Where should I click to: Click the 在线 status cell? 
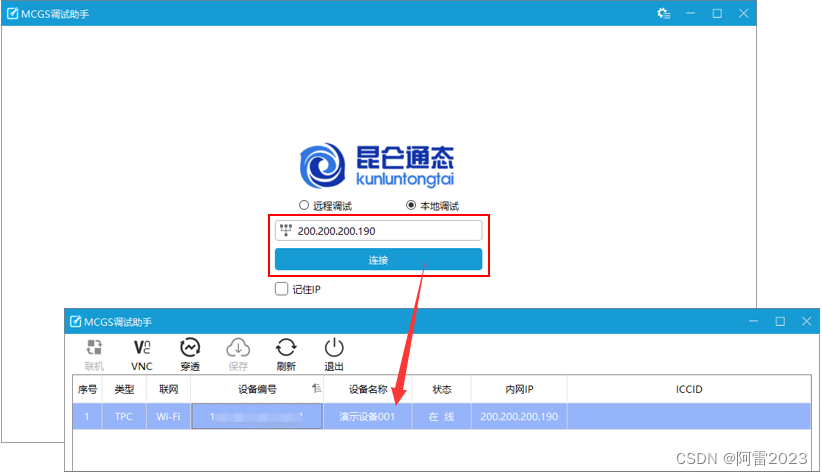[441, 416]
